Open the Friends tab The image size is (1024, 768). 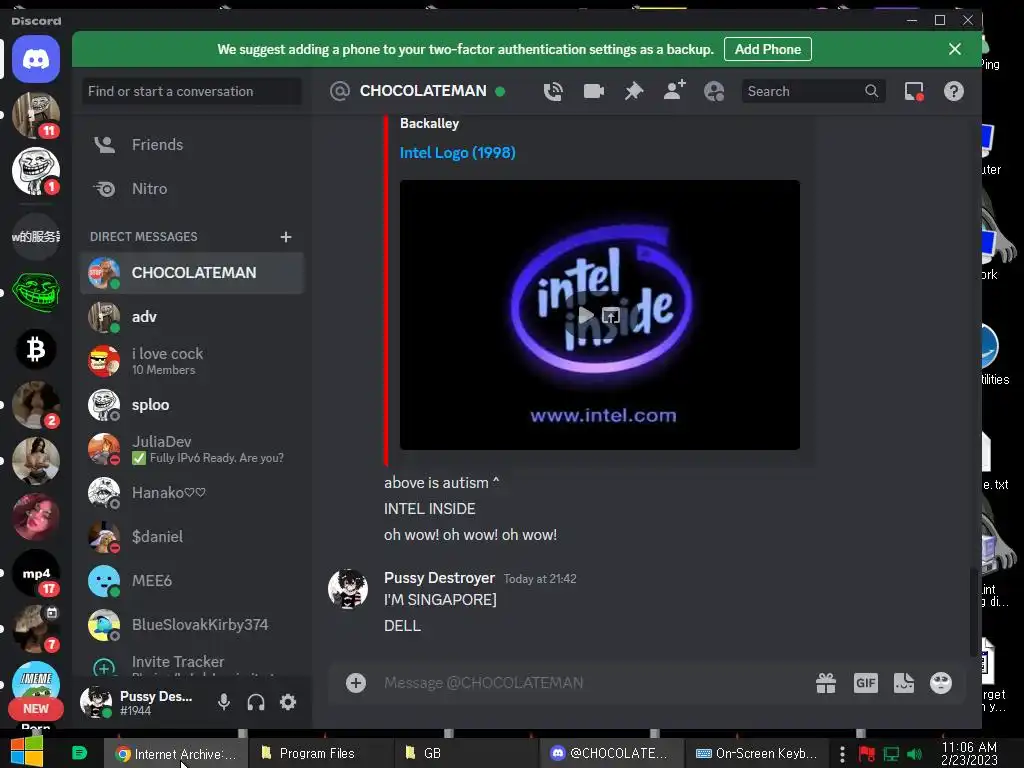[x=192, y=144]
